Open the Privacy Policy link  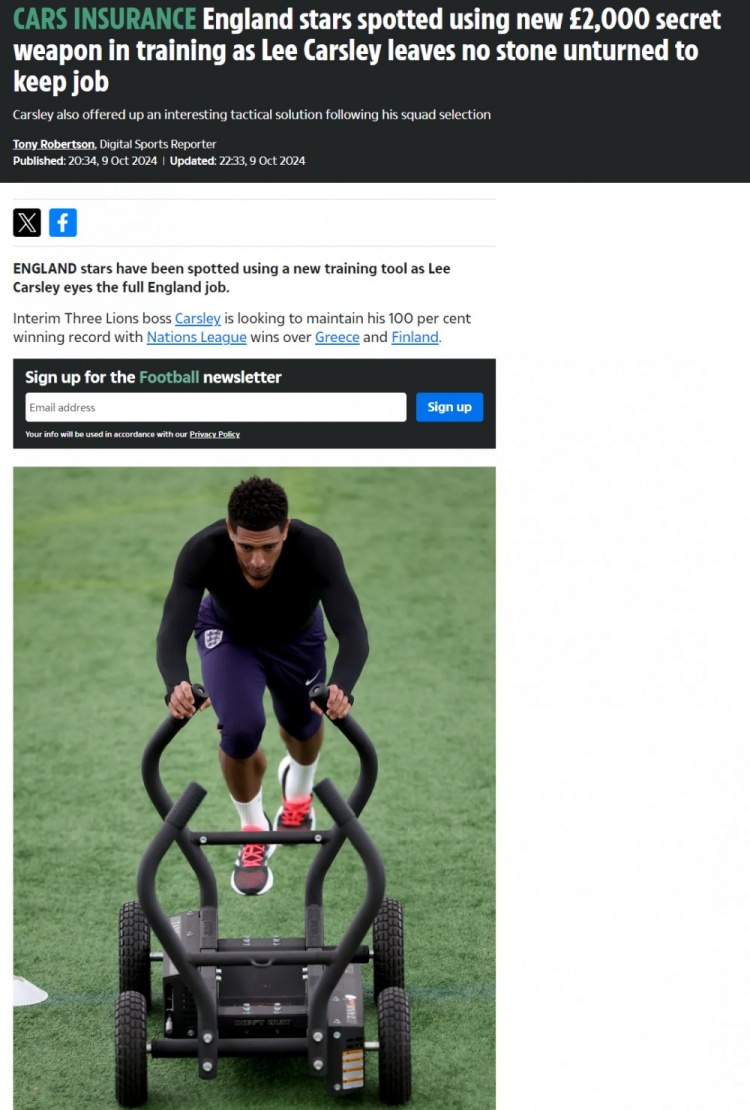click(x=215, y=434)
